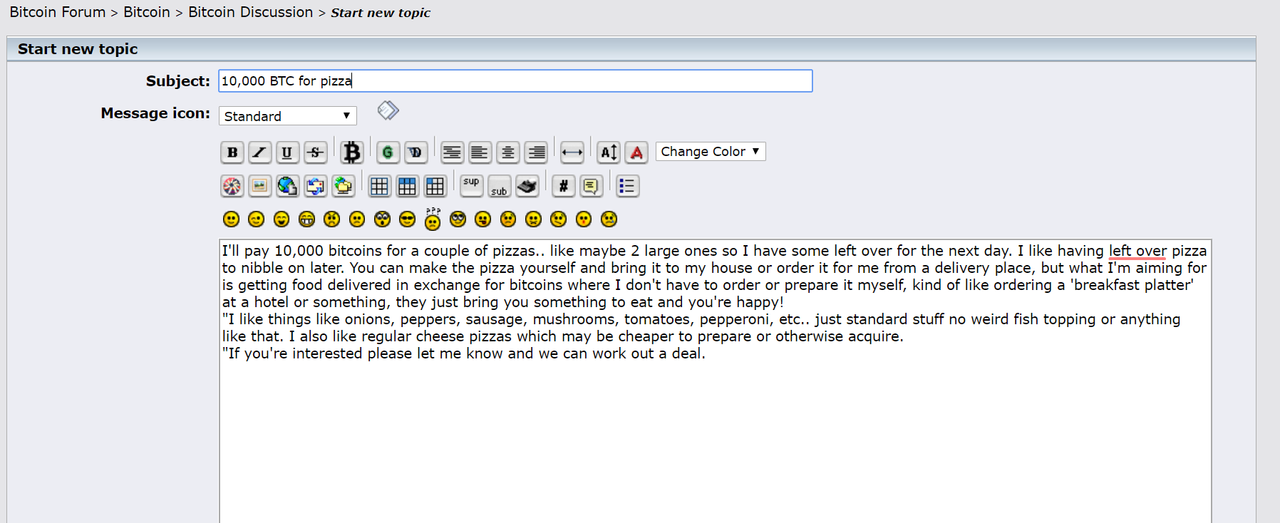This screenshot has width=1280, height=523.
Task: Insert horizontal rule
Action: [572, 152]
